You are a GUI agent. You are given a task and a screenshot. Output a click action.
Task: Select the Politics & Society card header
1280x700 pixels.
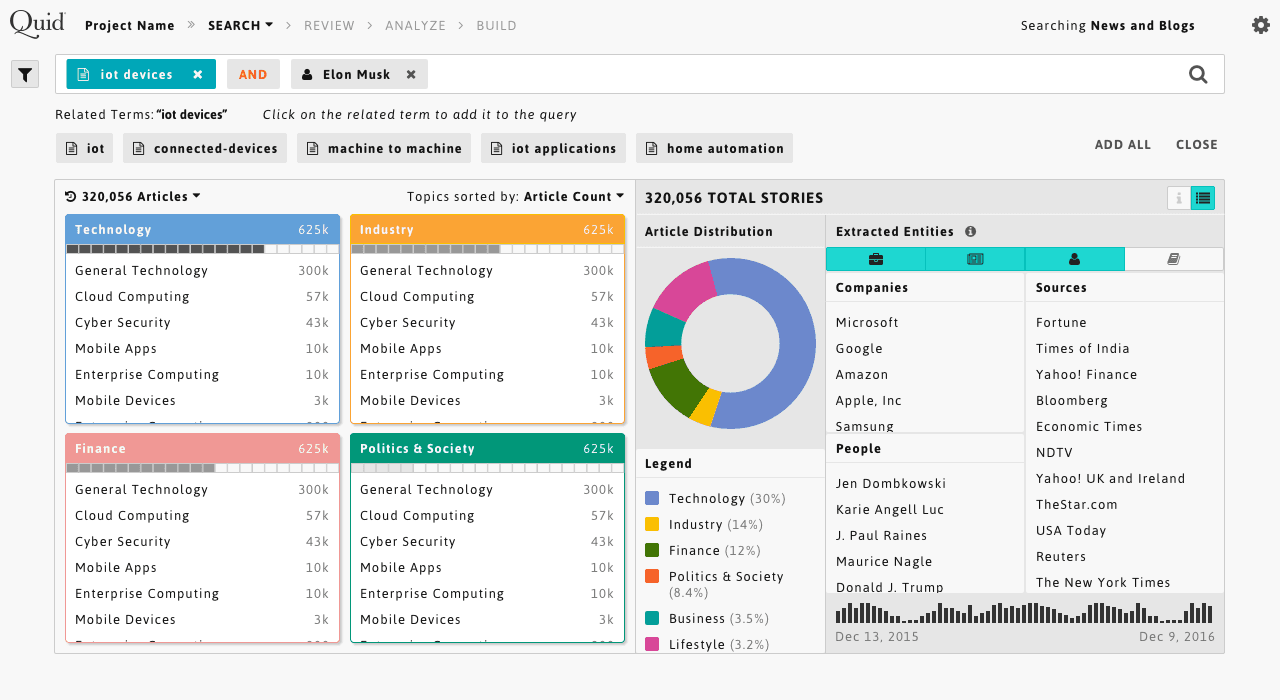pyautogui.click(x=487, y=449)
